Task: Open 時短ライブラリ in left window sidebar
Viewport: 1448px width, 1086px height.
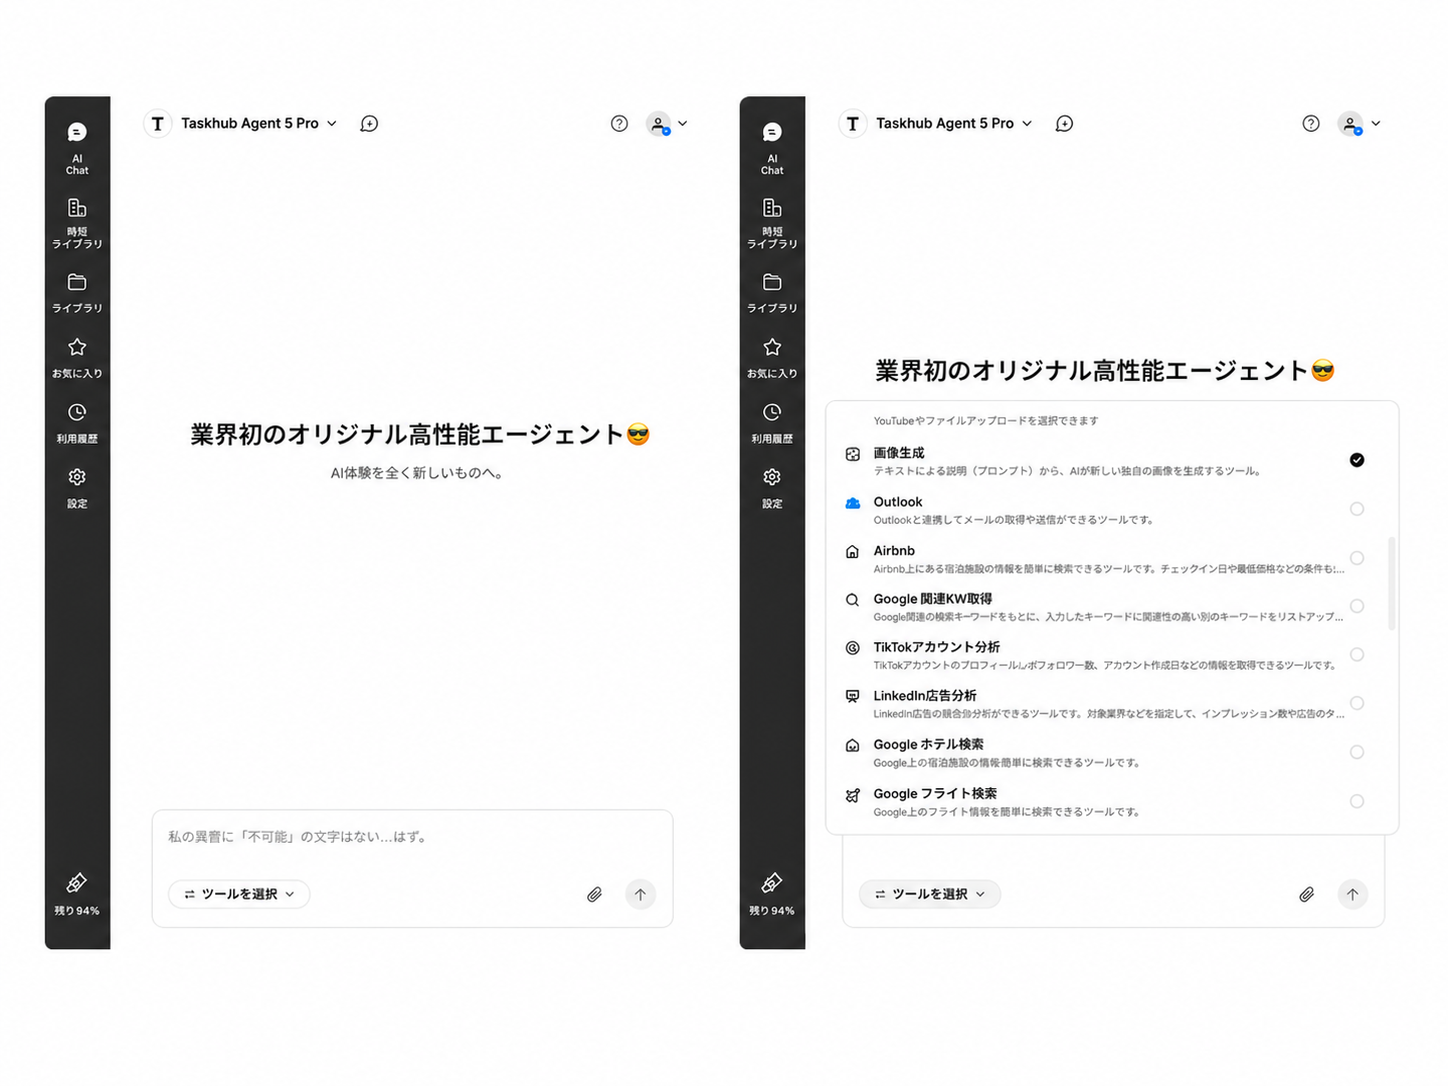Action: coord(77,222)
